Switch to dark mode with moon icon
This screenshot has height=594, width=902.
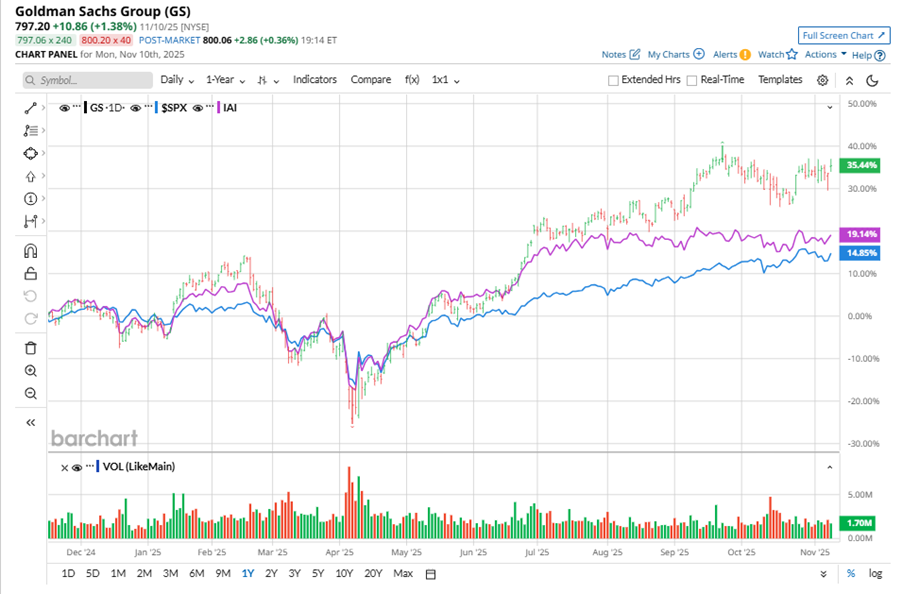872,80
